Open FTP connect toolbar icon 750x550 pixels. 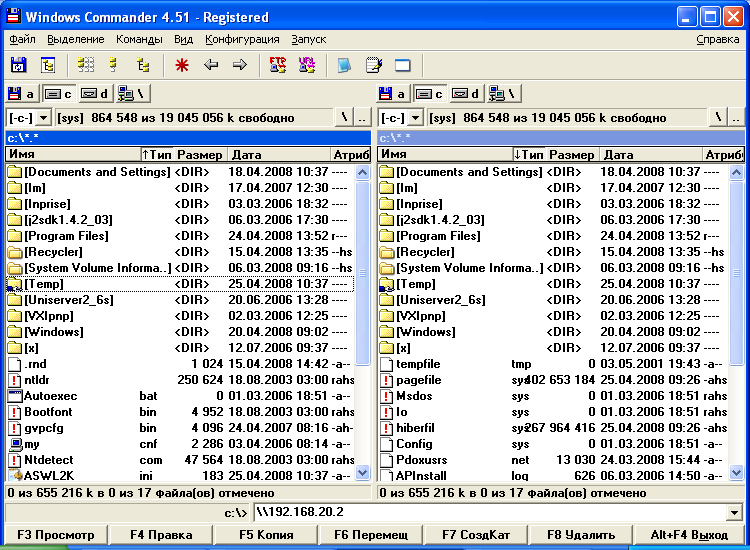(x=278, y=65)
